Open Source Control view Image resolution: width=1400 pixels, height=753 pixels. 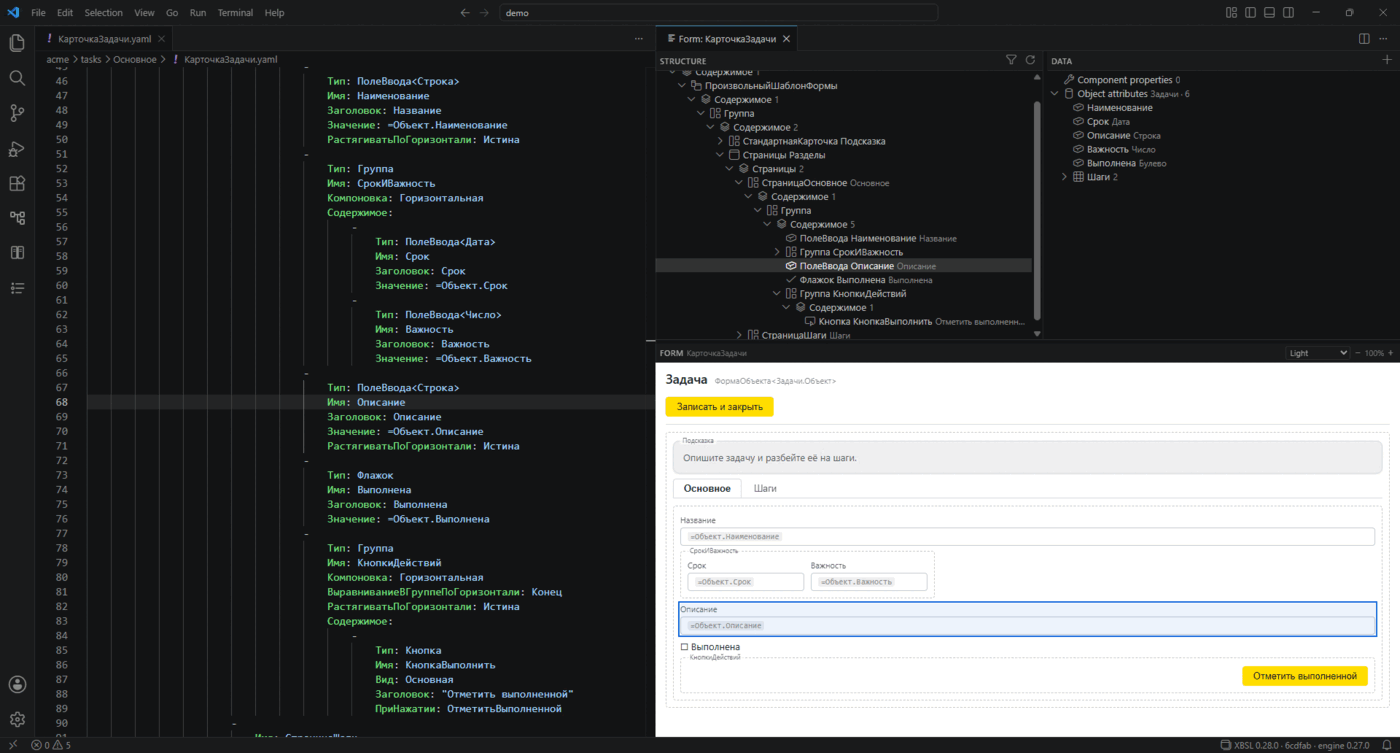(x=17, y=113)
